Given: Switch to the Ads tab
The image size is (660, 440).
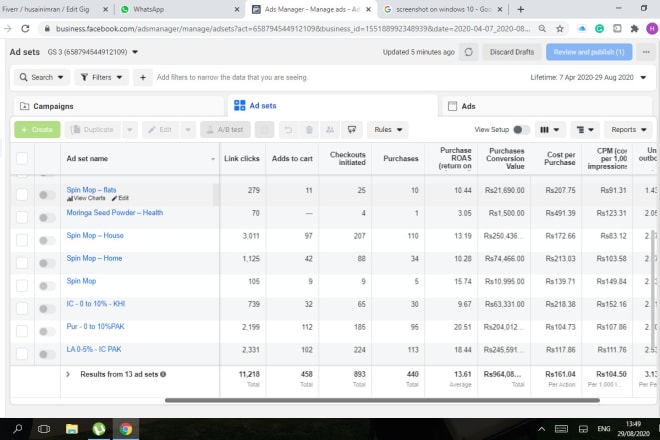Looking at the screenshot, I should click(549, 106).
